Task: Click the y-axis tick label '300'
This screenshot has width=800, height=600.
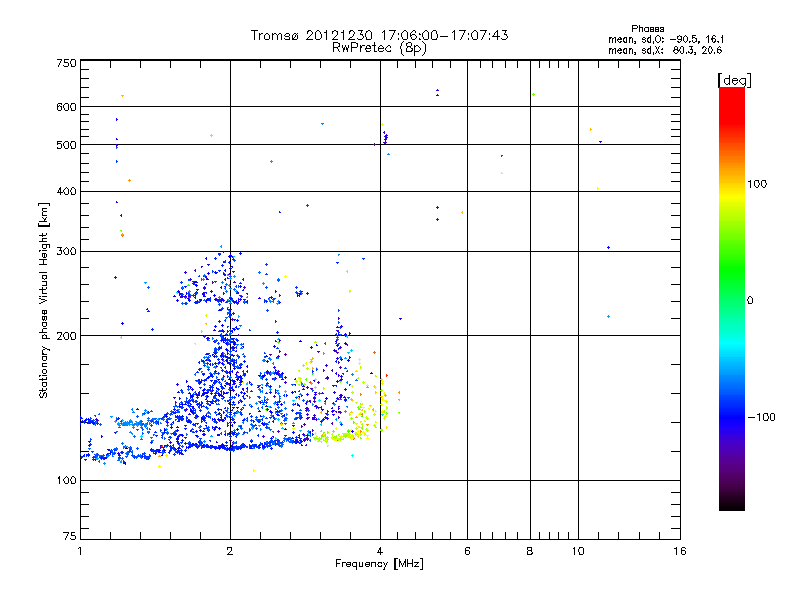Action: (66, 252)
